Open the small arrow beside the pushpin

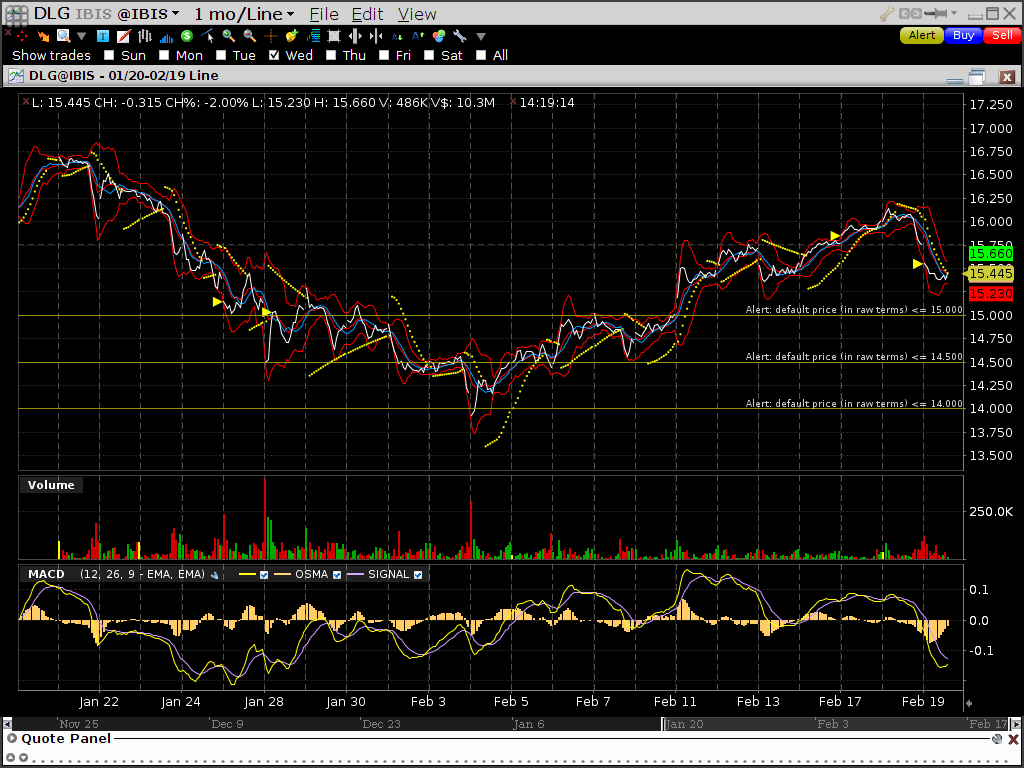click(954, 14)
